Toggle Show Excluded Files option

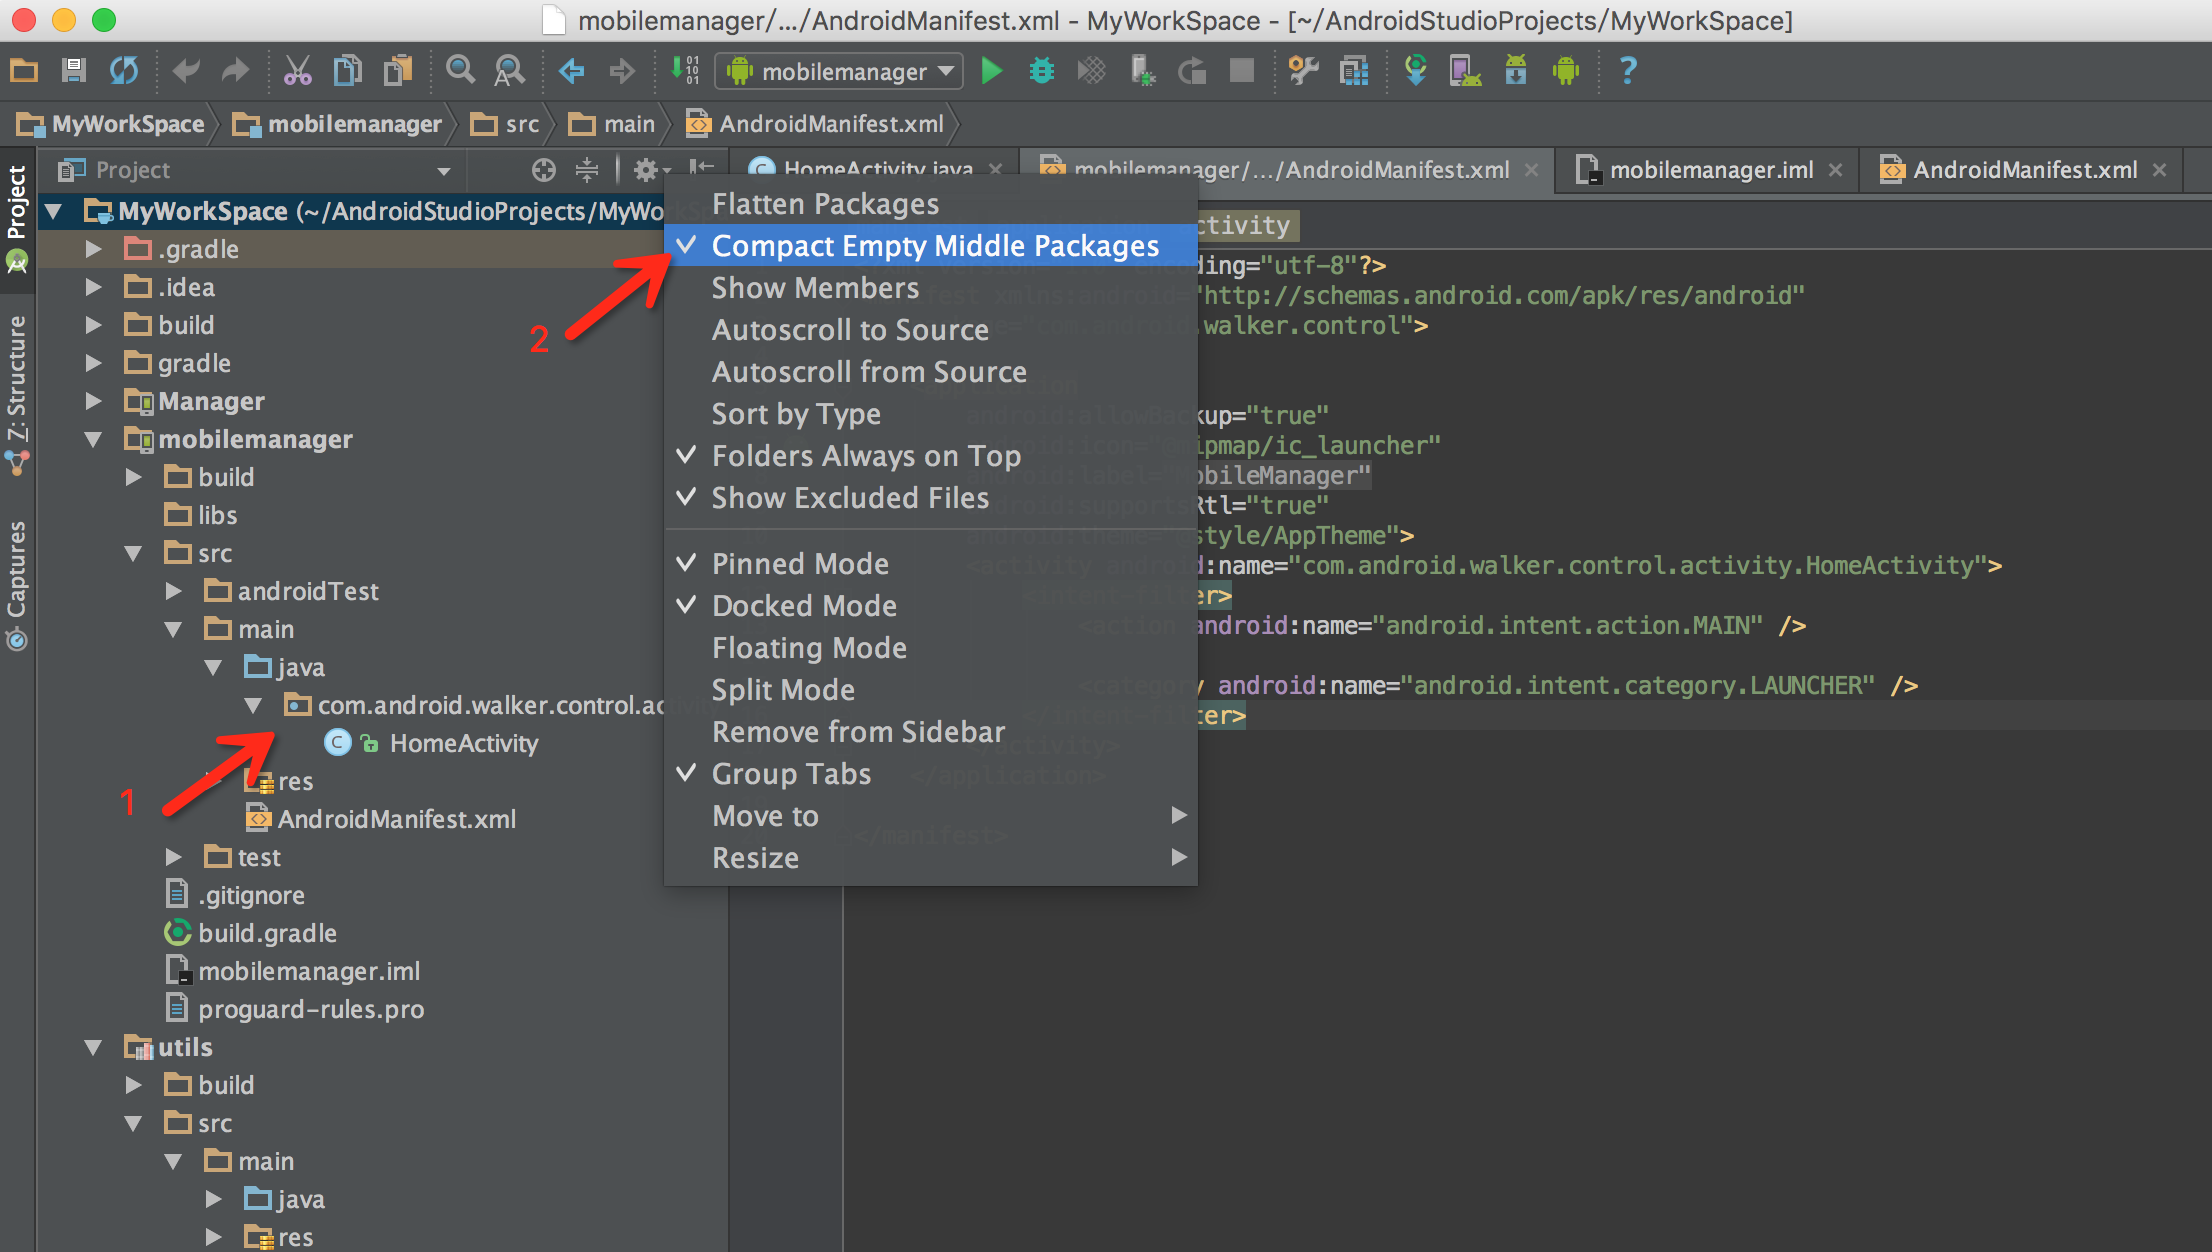(x=930, y=498)
